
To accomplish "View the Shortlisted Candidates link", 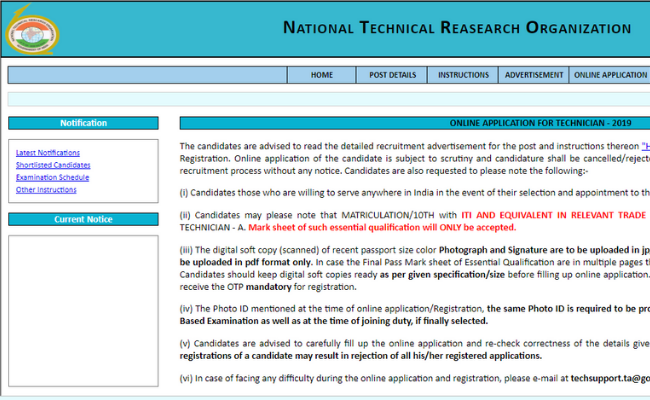I will click(x=53, y=165).
